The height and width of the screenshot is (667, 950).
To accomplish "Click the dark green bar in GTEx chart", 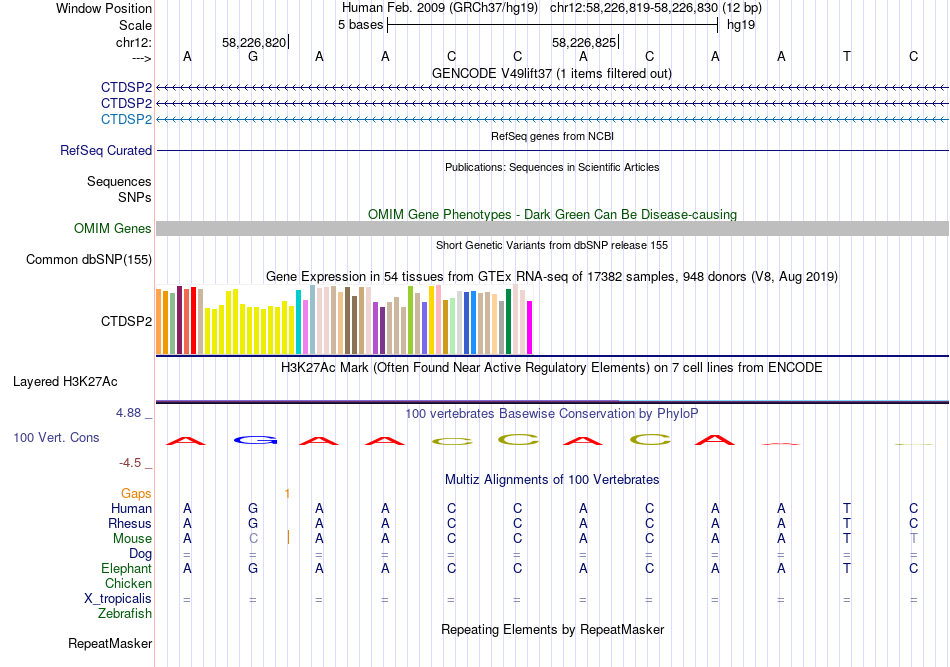I will click(508, 322).
